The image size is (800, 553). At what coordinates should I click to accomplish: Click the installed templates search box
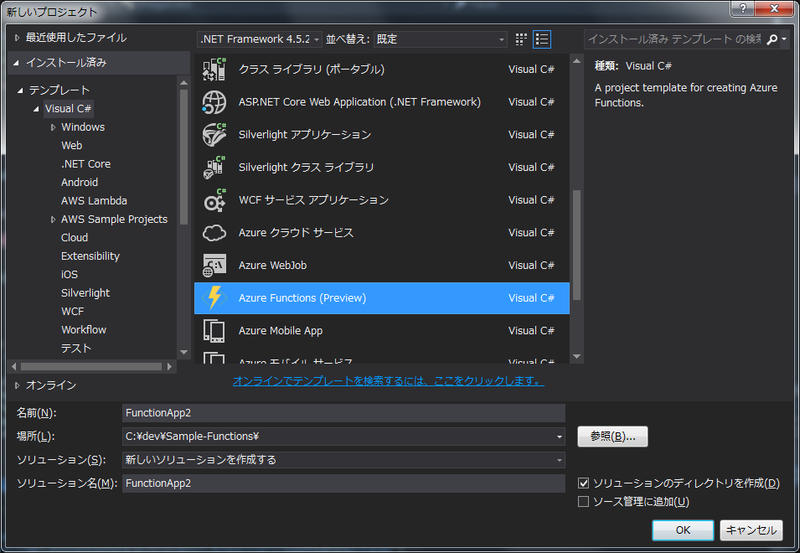pyautogui.click(x=673, y=39)
